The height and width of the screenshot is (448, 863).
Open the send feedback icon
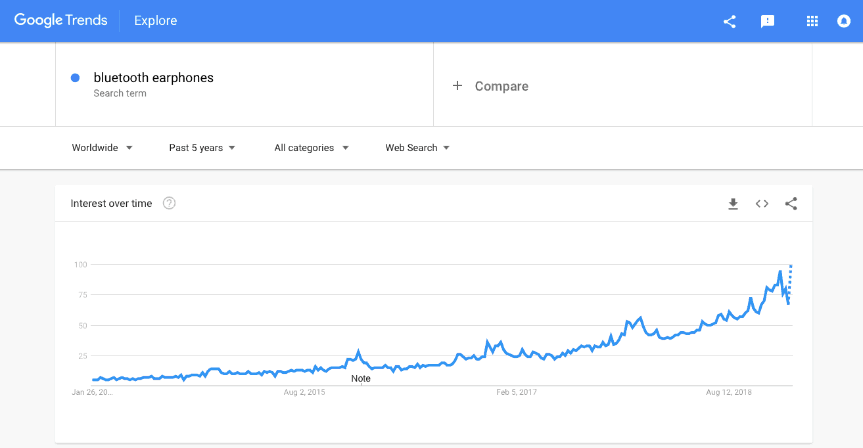pos(767,21)
